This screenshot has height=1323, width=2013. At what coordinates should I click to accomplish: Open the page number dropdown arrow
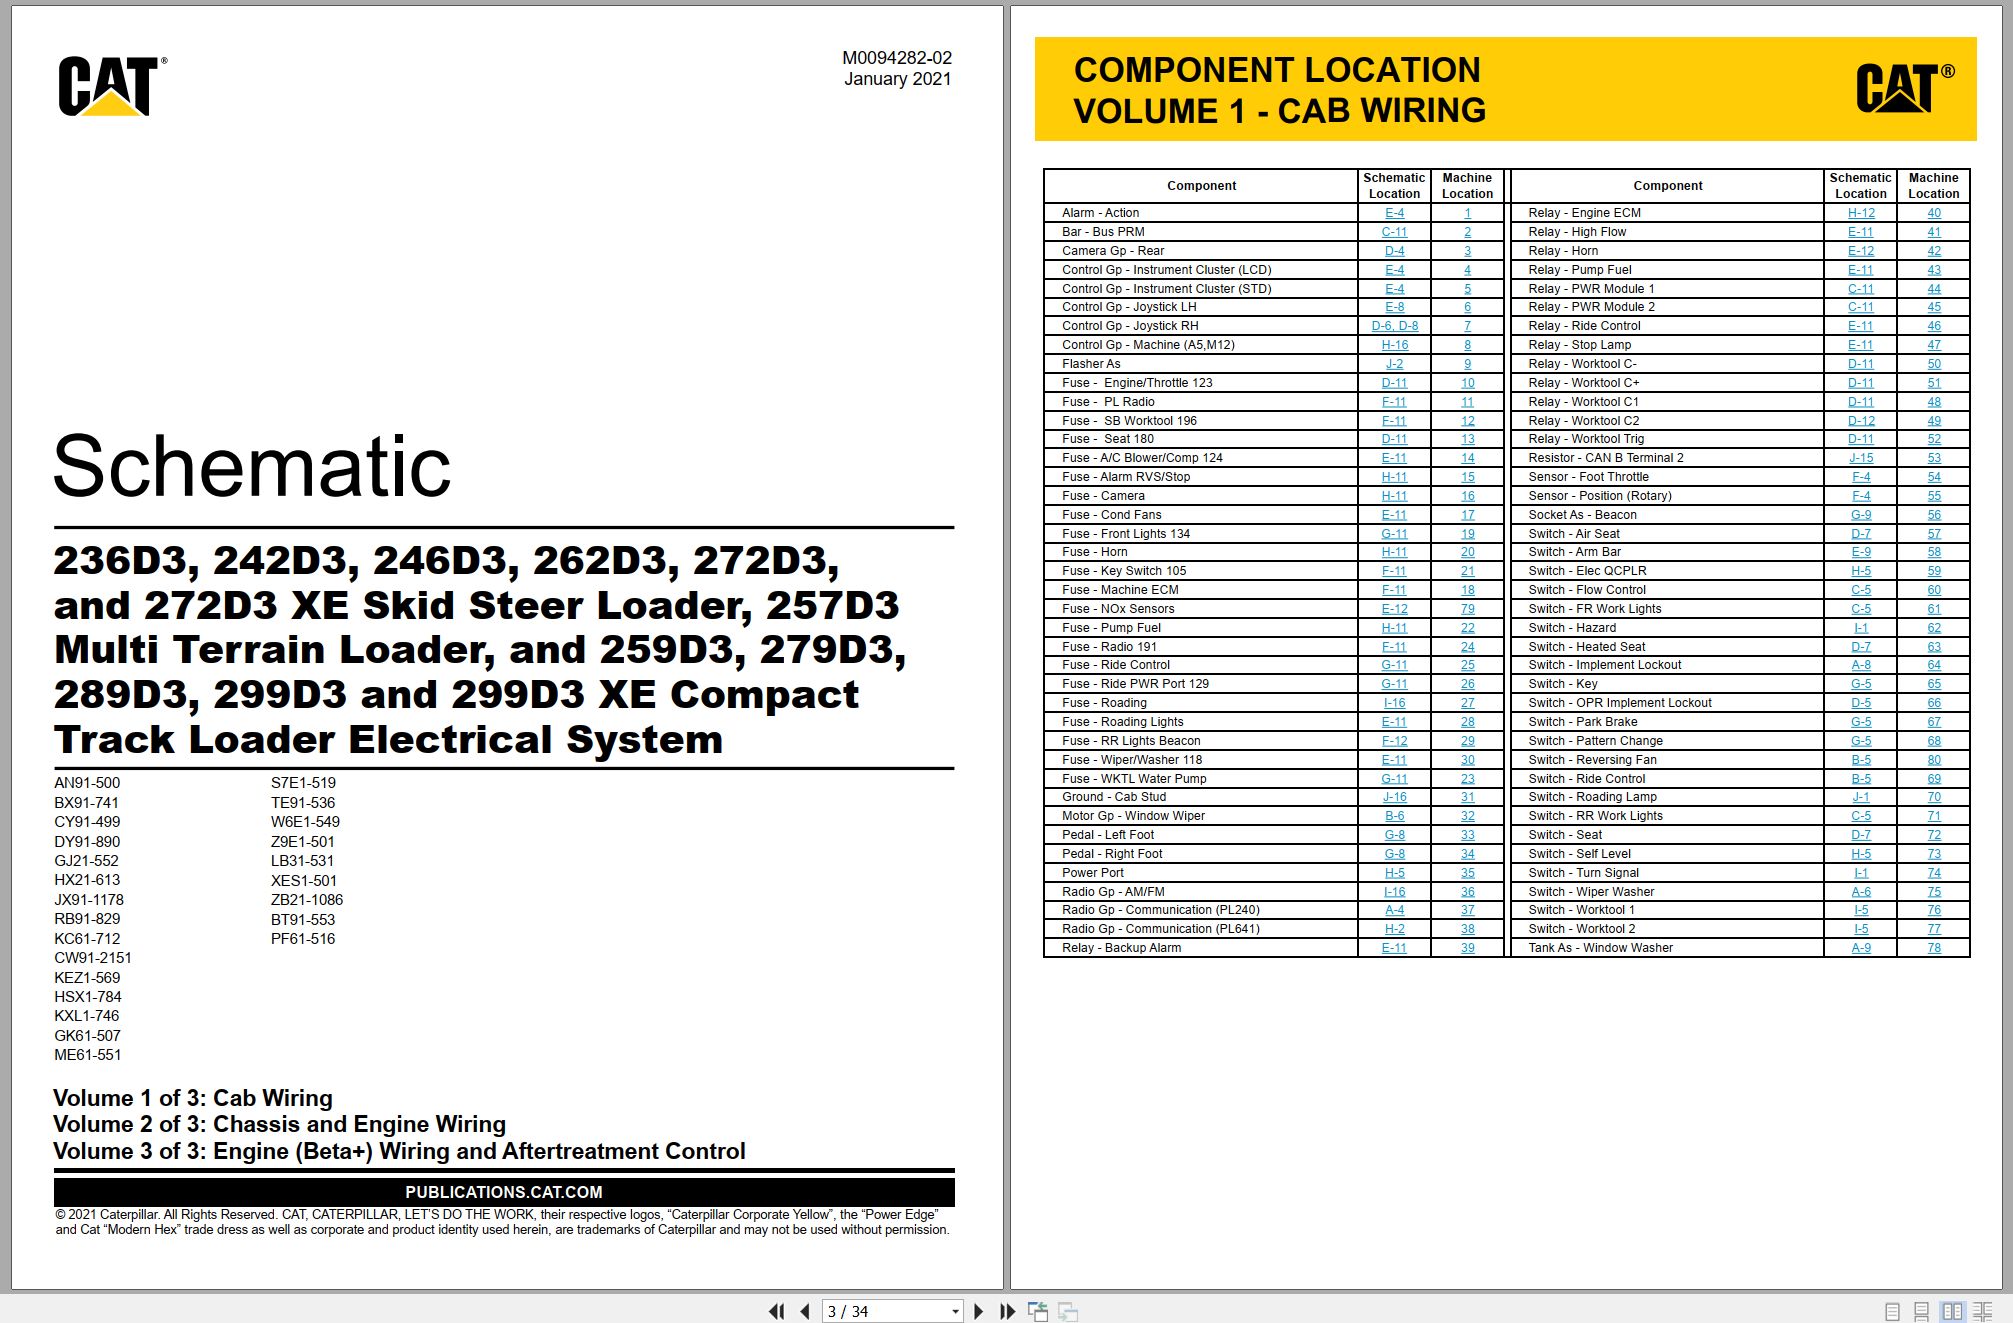point(955,1311)
